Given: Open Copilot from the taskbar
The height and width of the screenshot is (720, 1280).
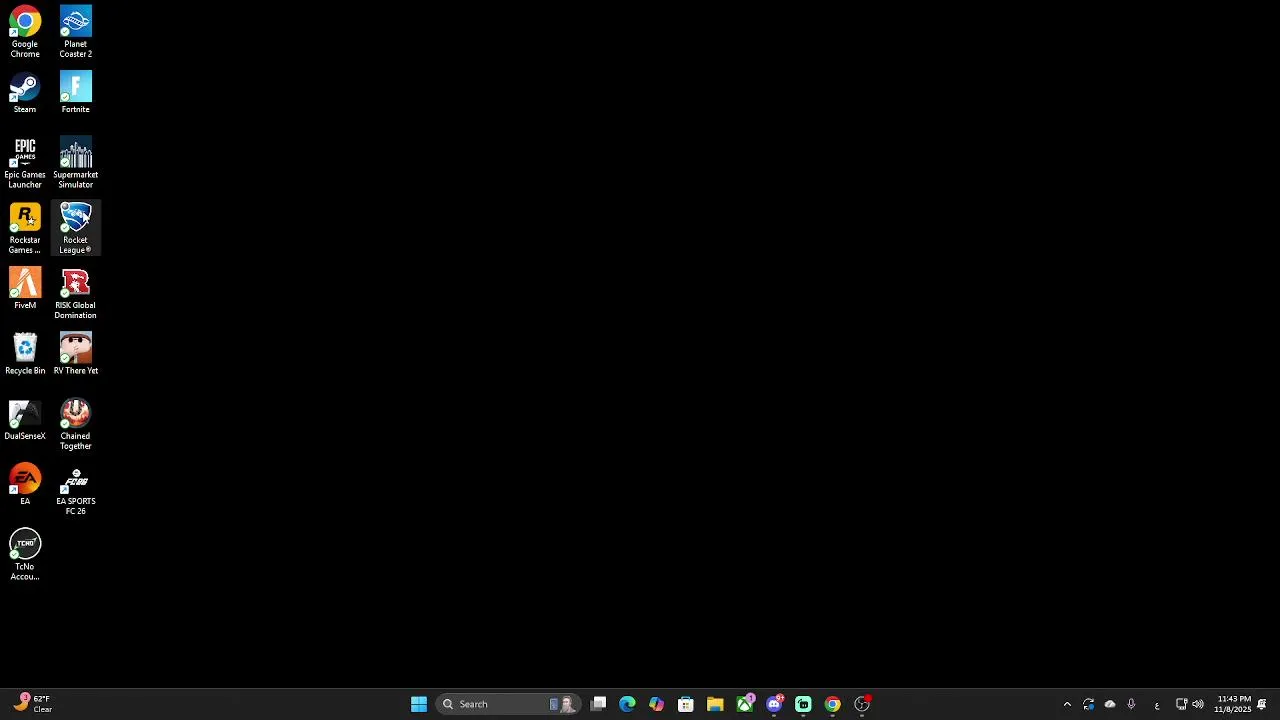Looking at the screenshot, I should click(x=656, y=704).
